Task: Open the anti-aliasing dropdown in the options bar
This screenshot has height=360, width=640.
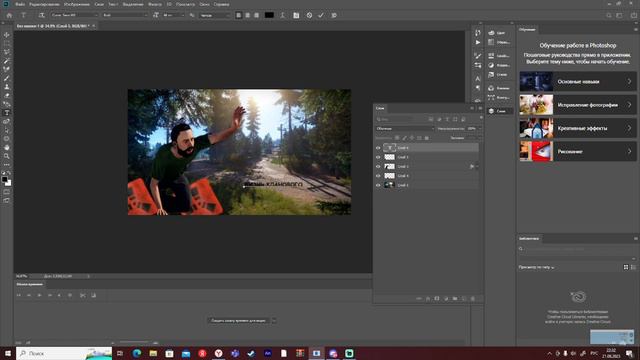Action: (215, 15)
